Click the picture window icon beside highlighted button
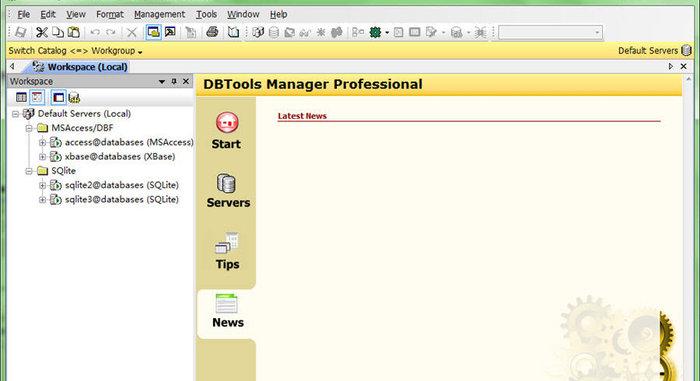This screenshot has width=700, height=381. 170,32
